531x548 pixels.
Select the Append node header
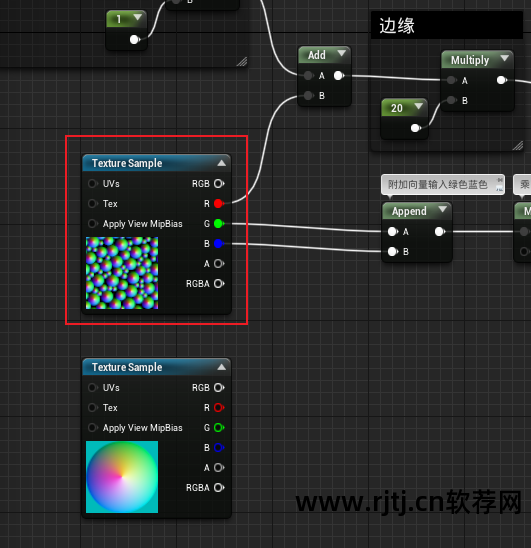click(x=417, y=211)
